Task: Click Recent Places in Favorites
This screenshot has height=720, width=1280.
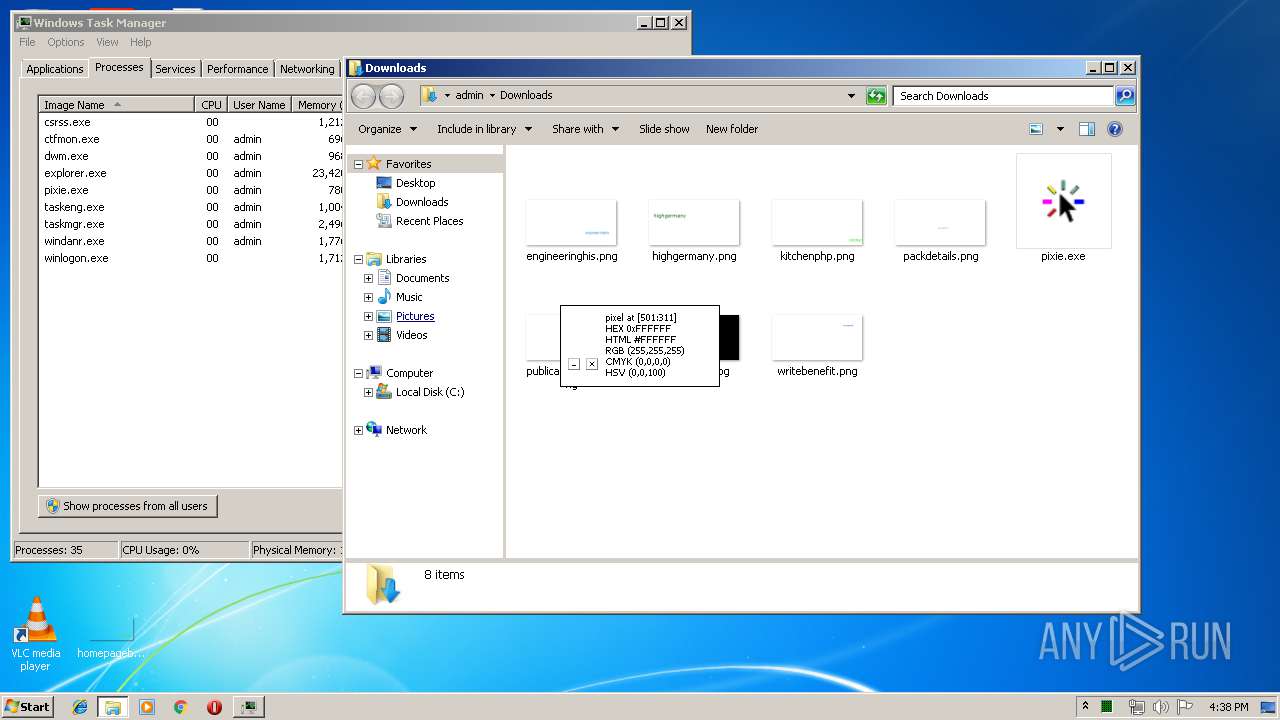Action: tap(429, 221)
